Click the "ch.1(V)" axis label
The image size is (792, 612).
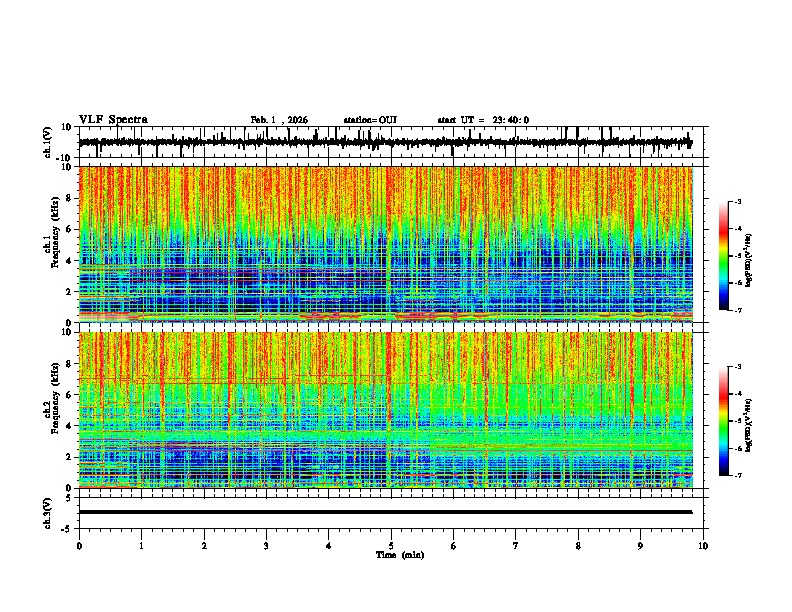pos(48,142)
